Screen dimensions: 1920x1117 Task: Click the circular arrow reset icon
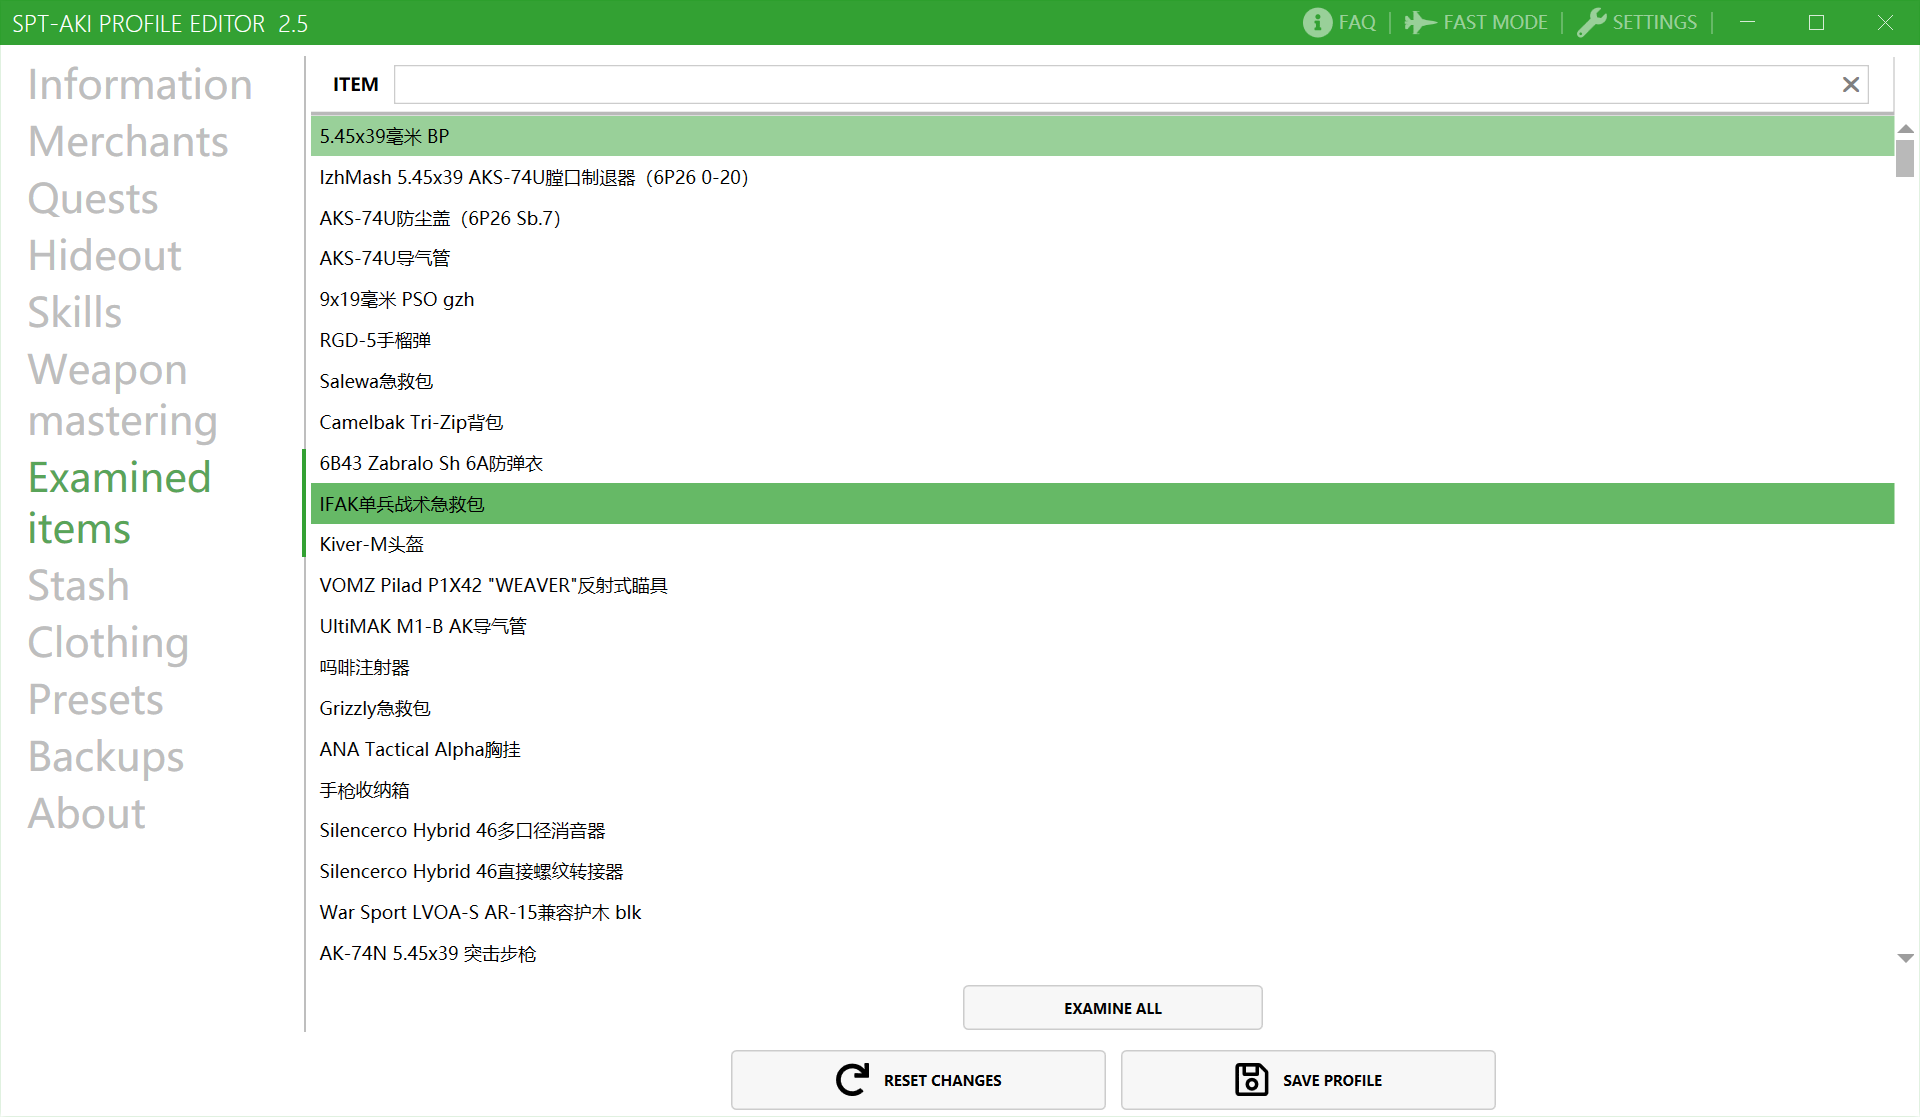click(x=852, y=1080)
